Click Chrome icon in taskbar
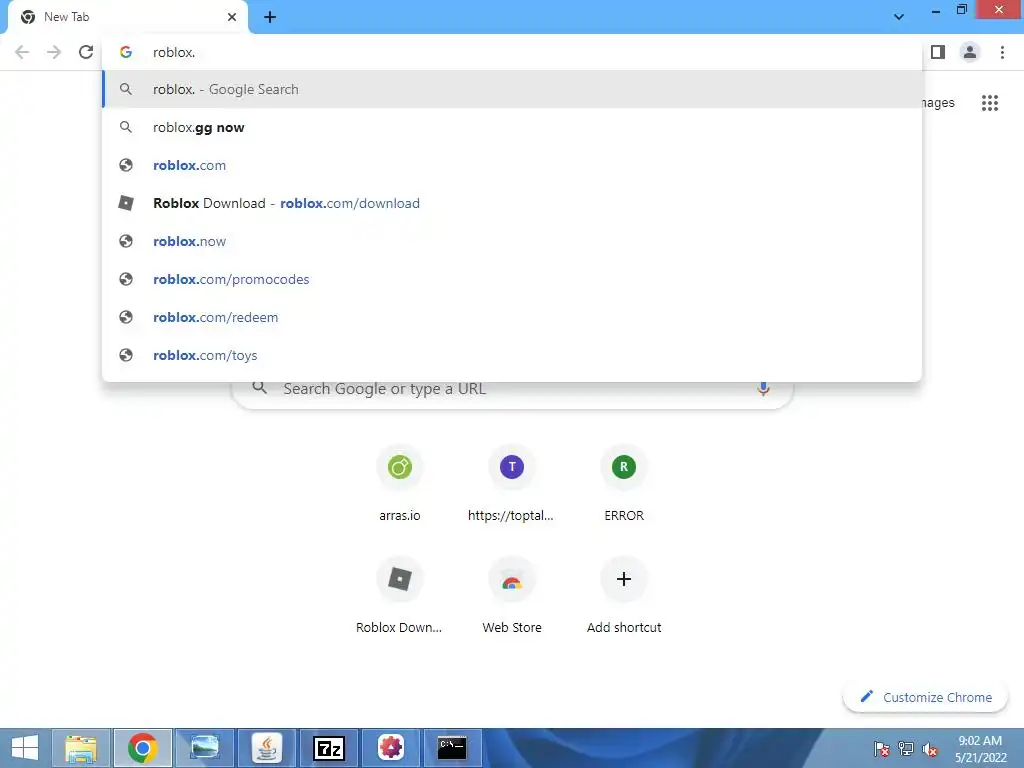 (143, 748)
